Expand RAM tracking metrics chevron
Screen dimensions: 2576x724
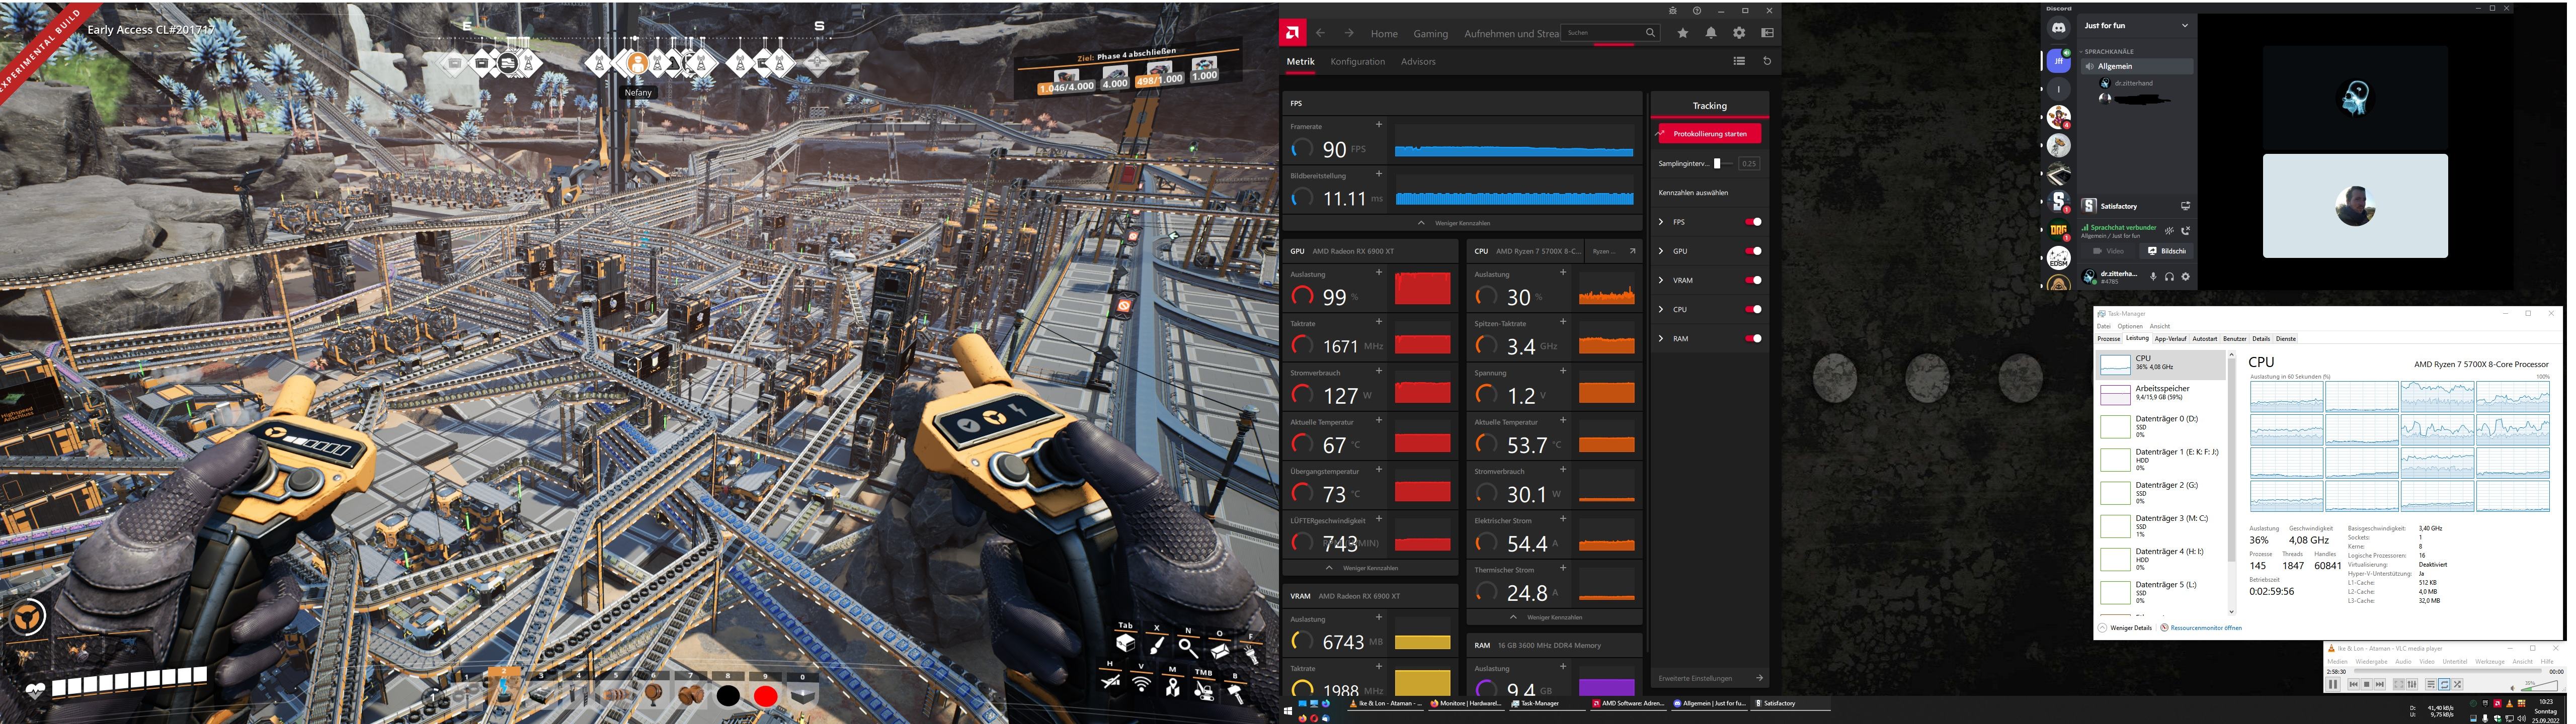pos(1661,338)
